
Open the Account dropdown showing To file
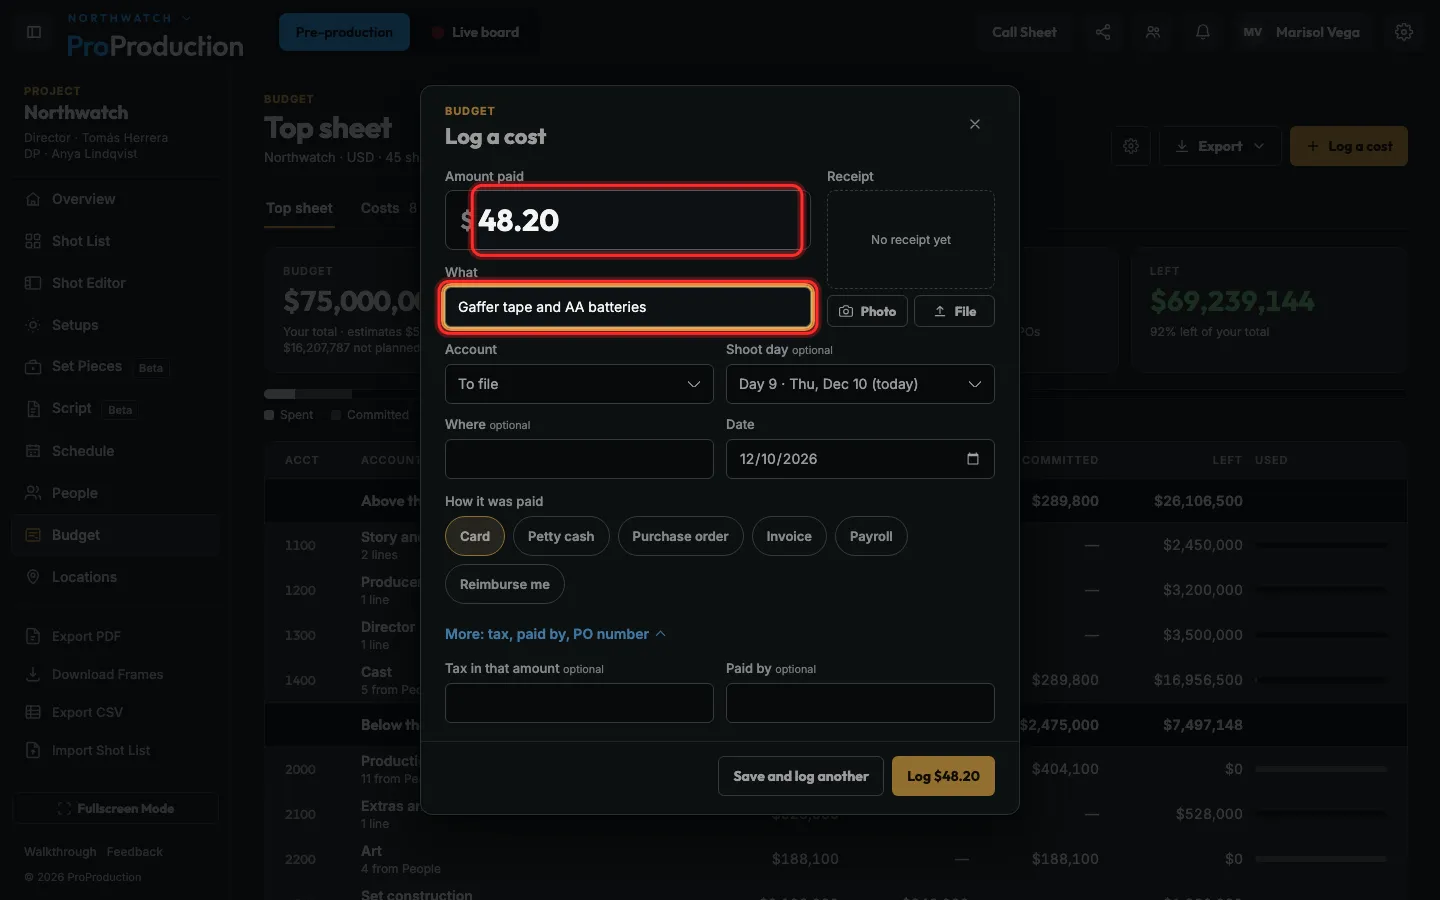(579, 384)
